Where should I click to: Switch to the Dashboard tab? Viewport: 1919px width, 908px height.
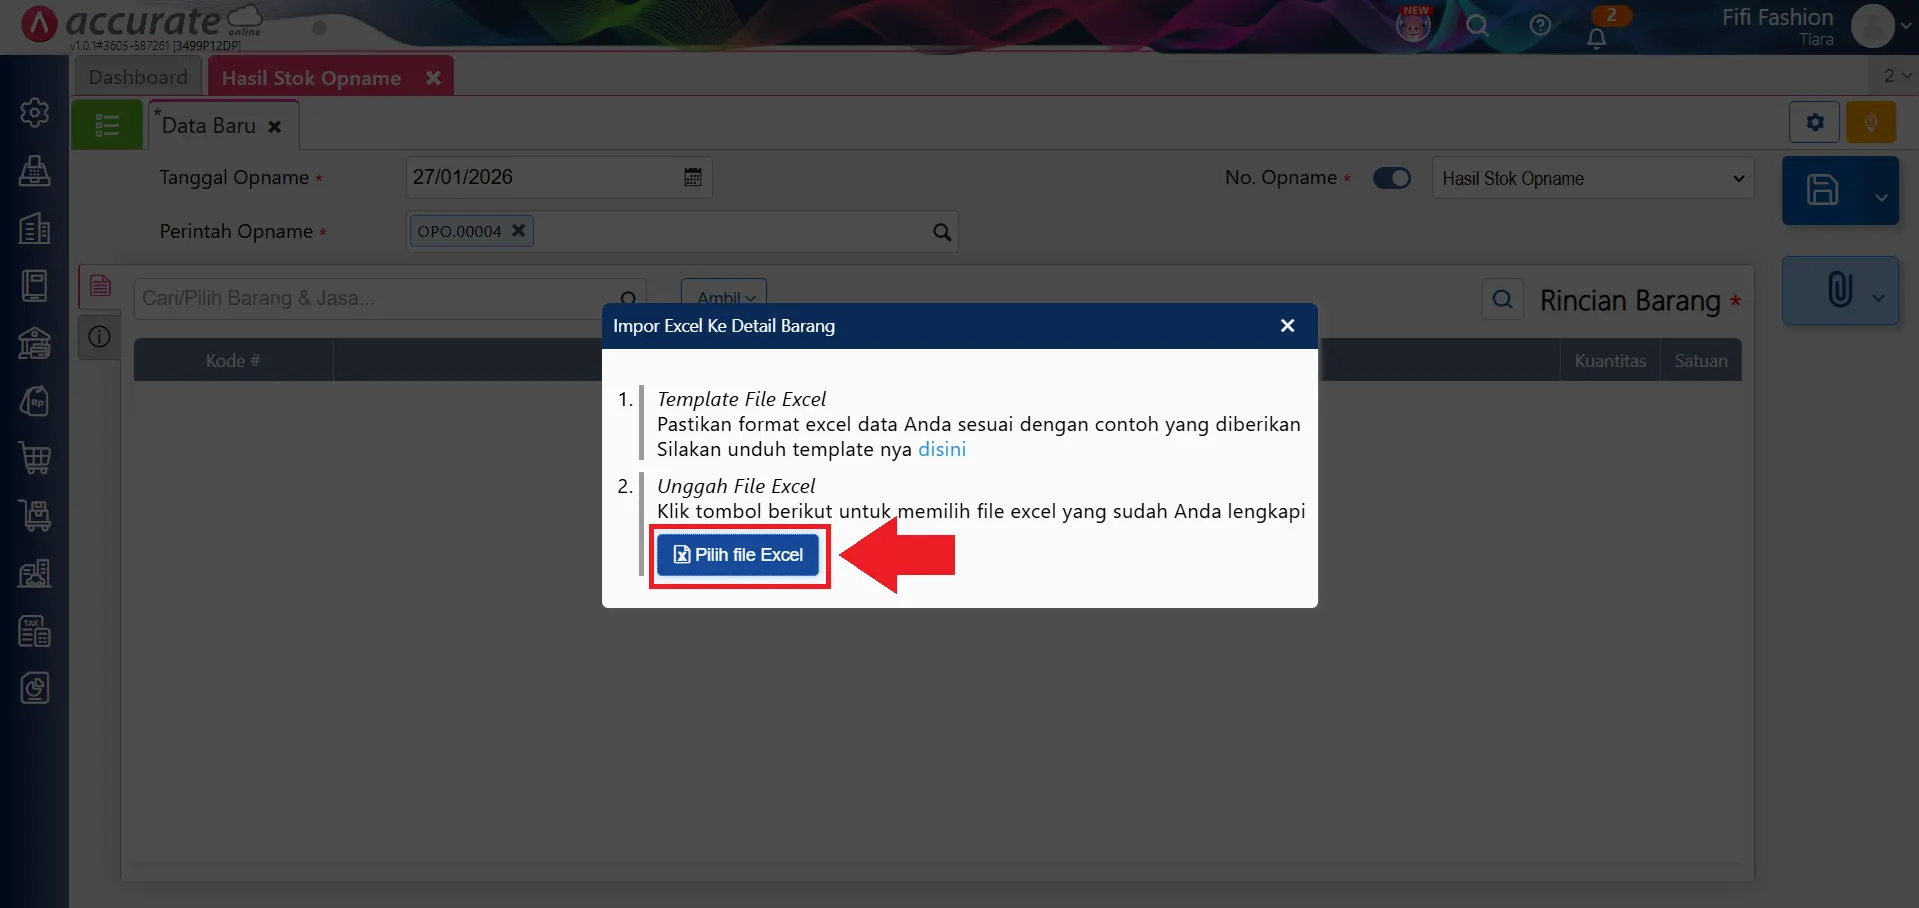(x=138, y=77)
